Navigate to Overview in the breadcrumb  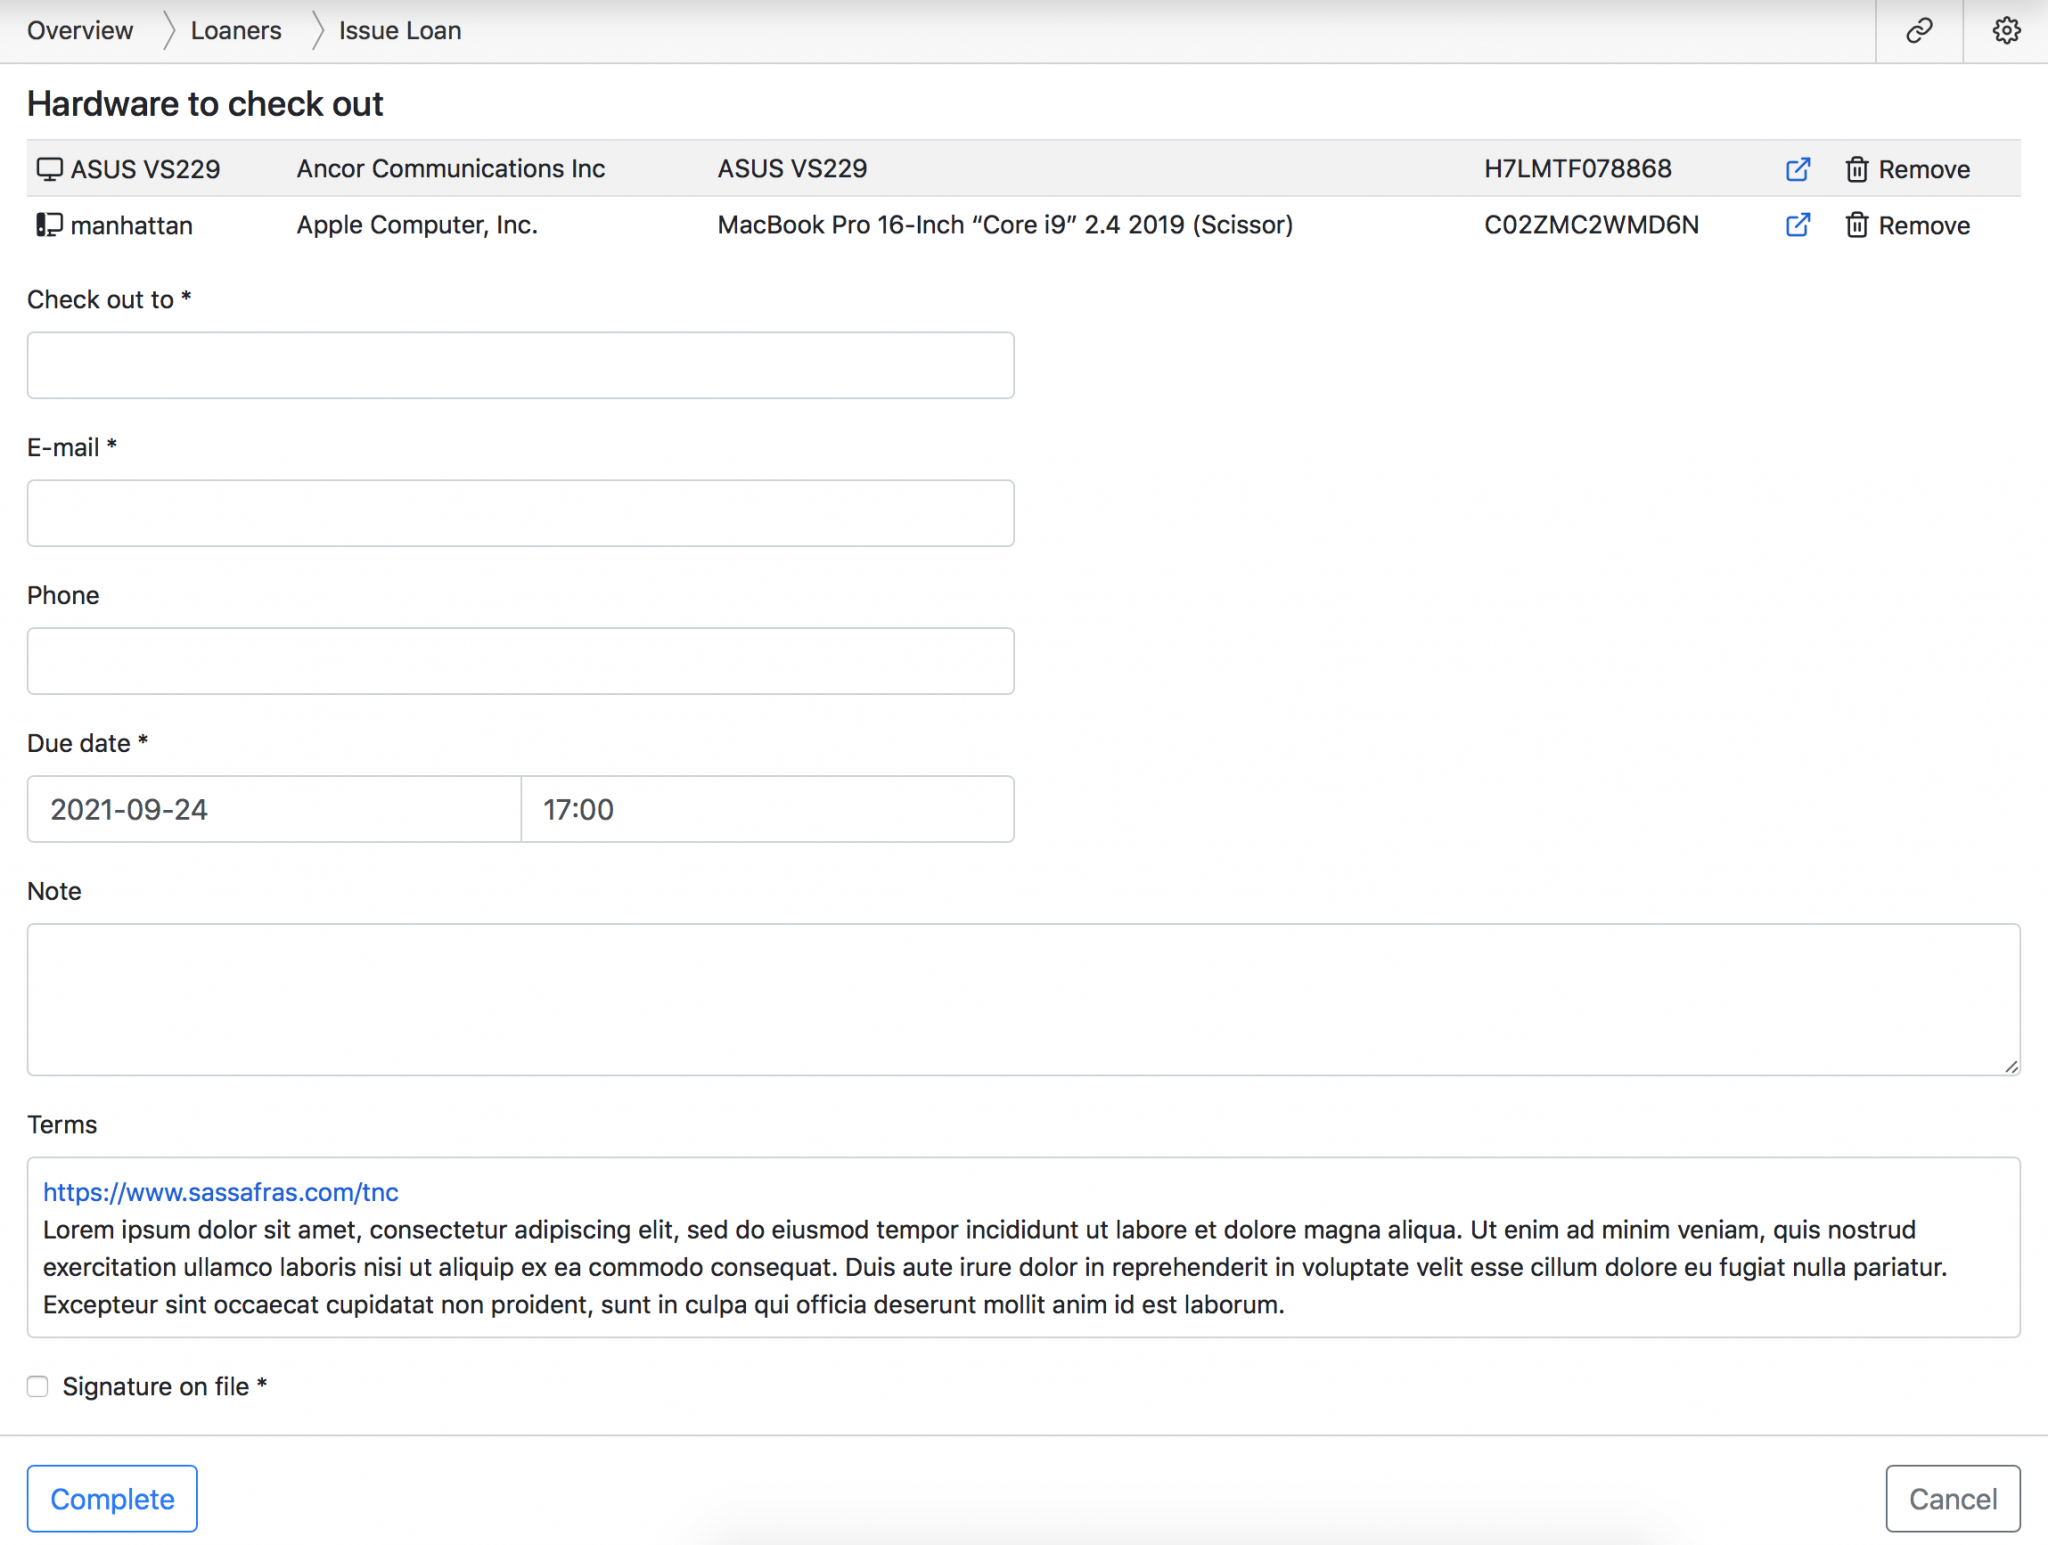(x=79, y=30)
